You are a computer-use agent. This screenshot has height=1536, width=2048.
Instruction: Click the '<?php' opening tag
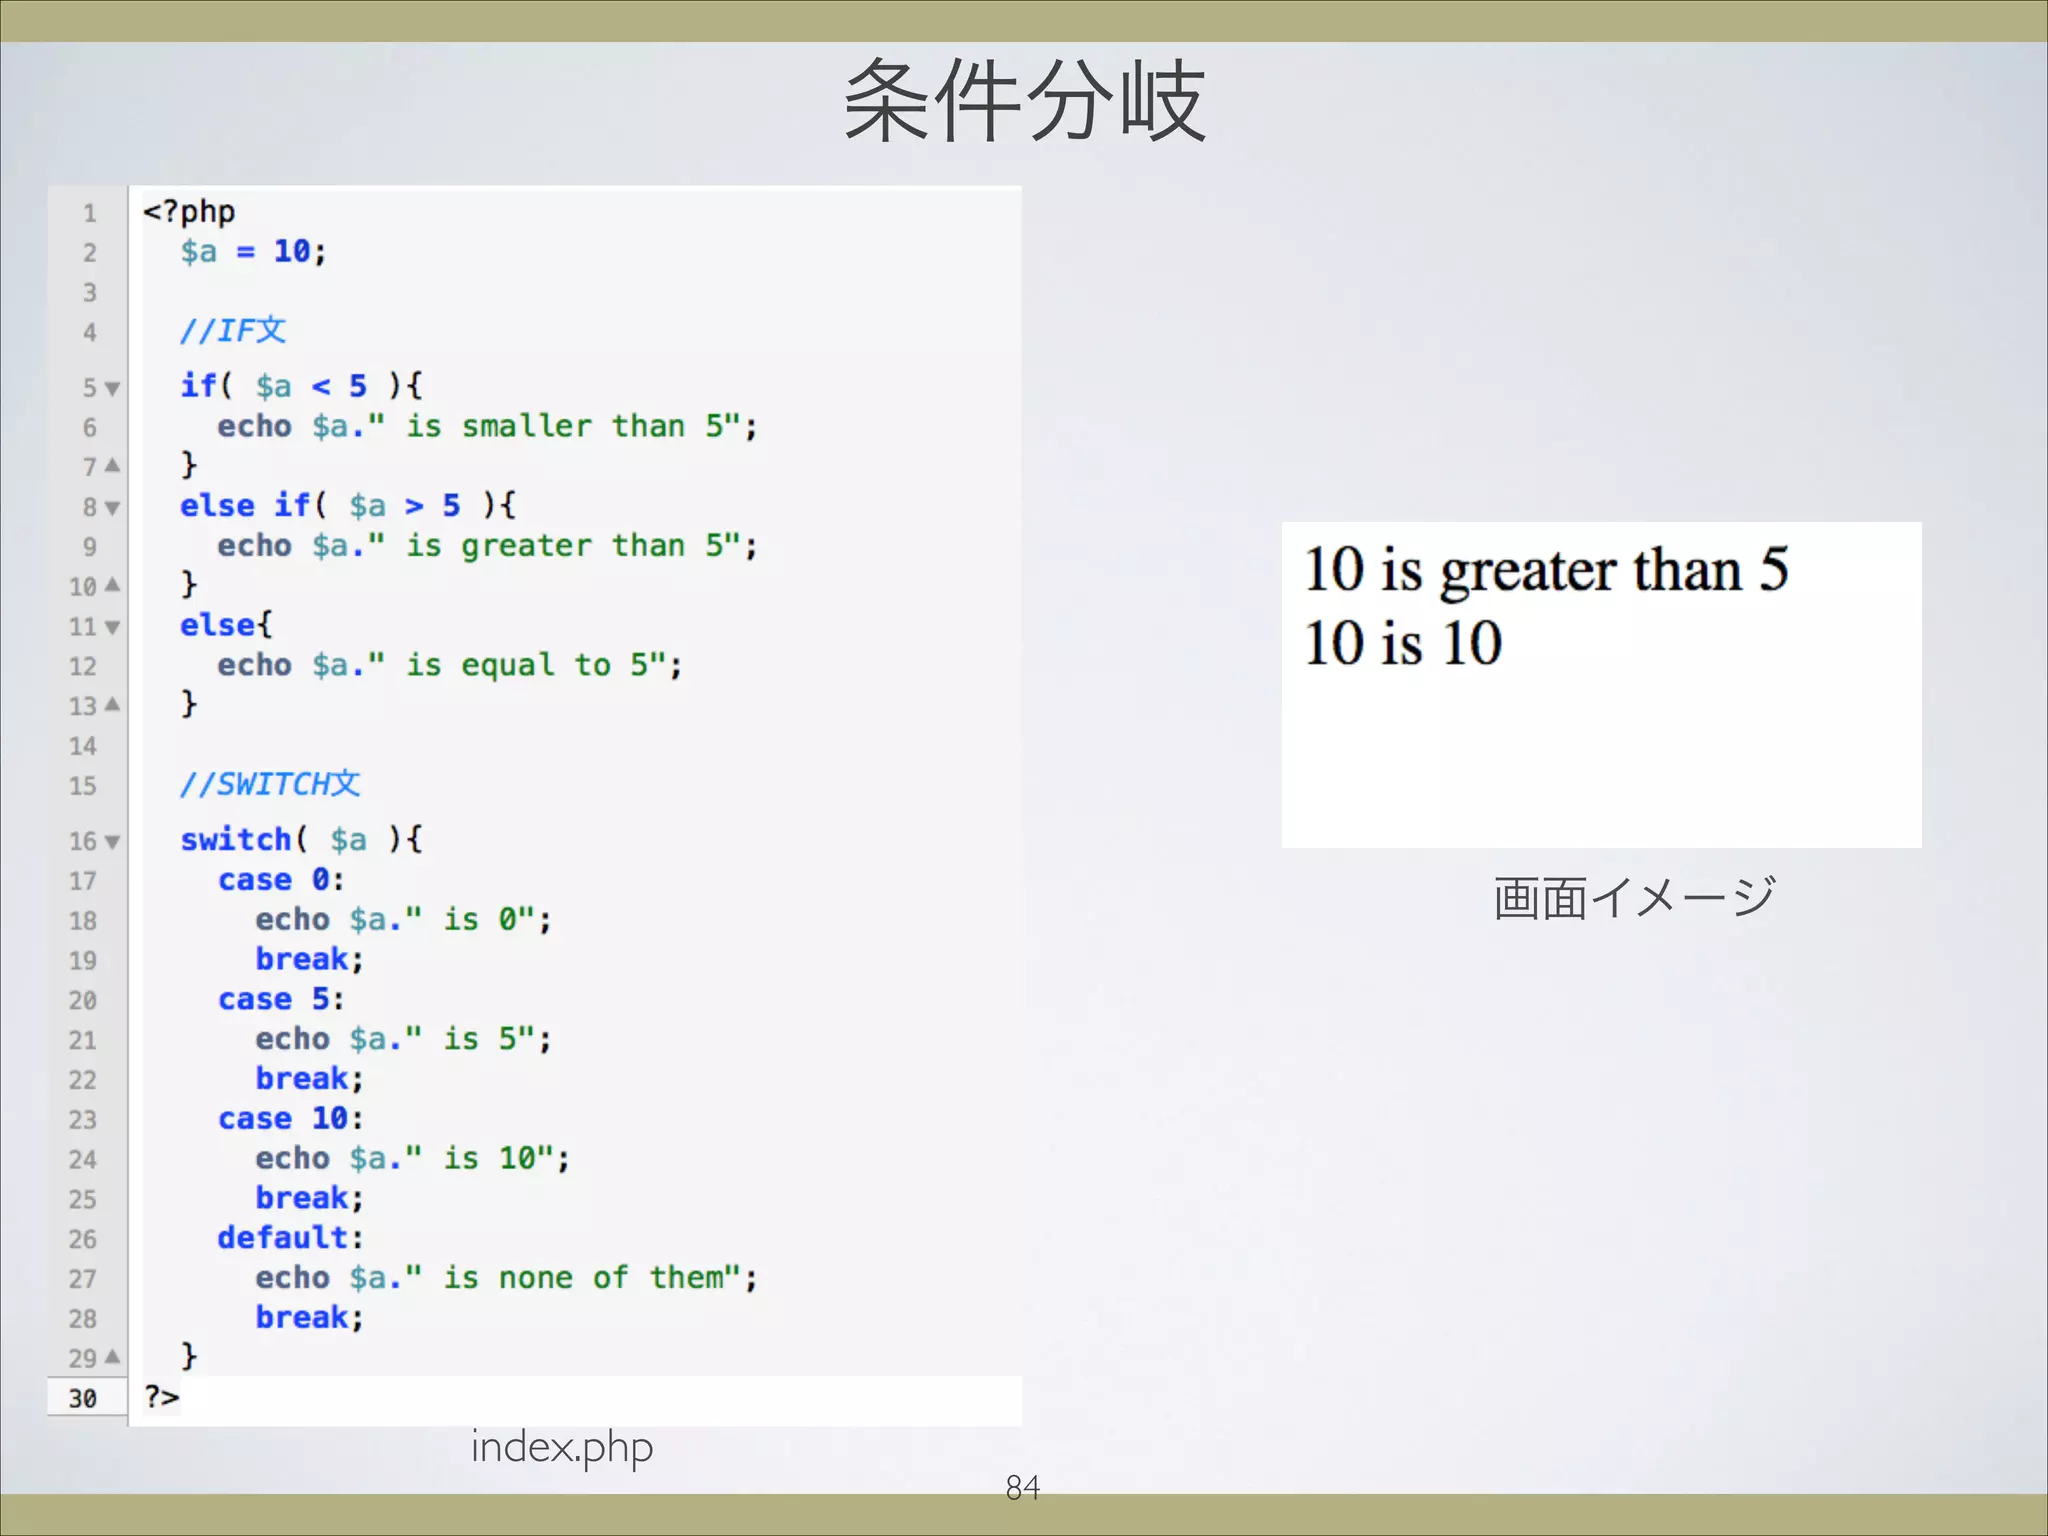click(189, 212)
